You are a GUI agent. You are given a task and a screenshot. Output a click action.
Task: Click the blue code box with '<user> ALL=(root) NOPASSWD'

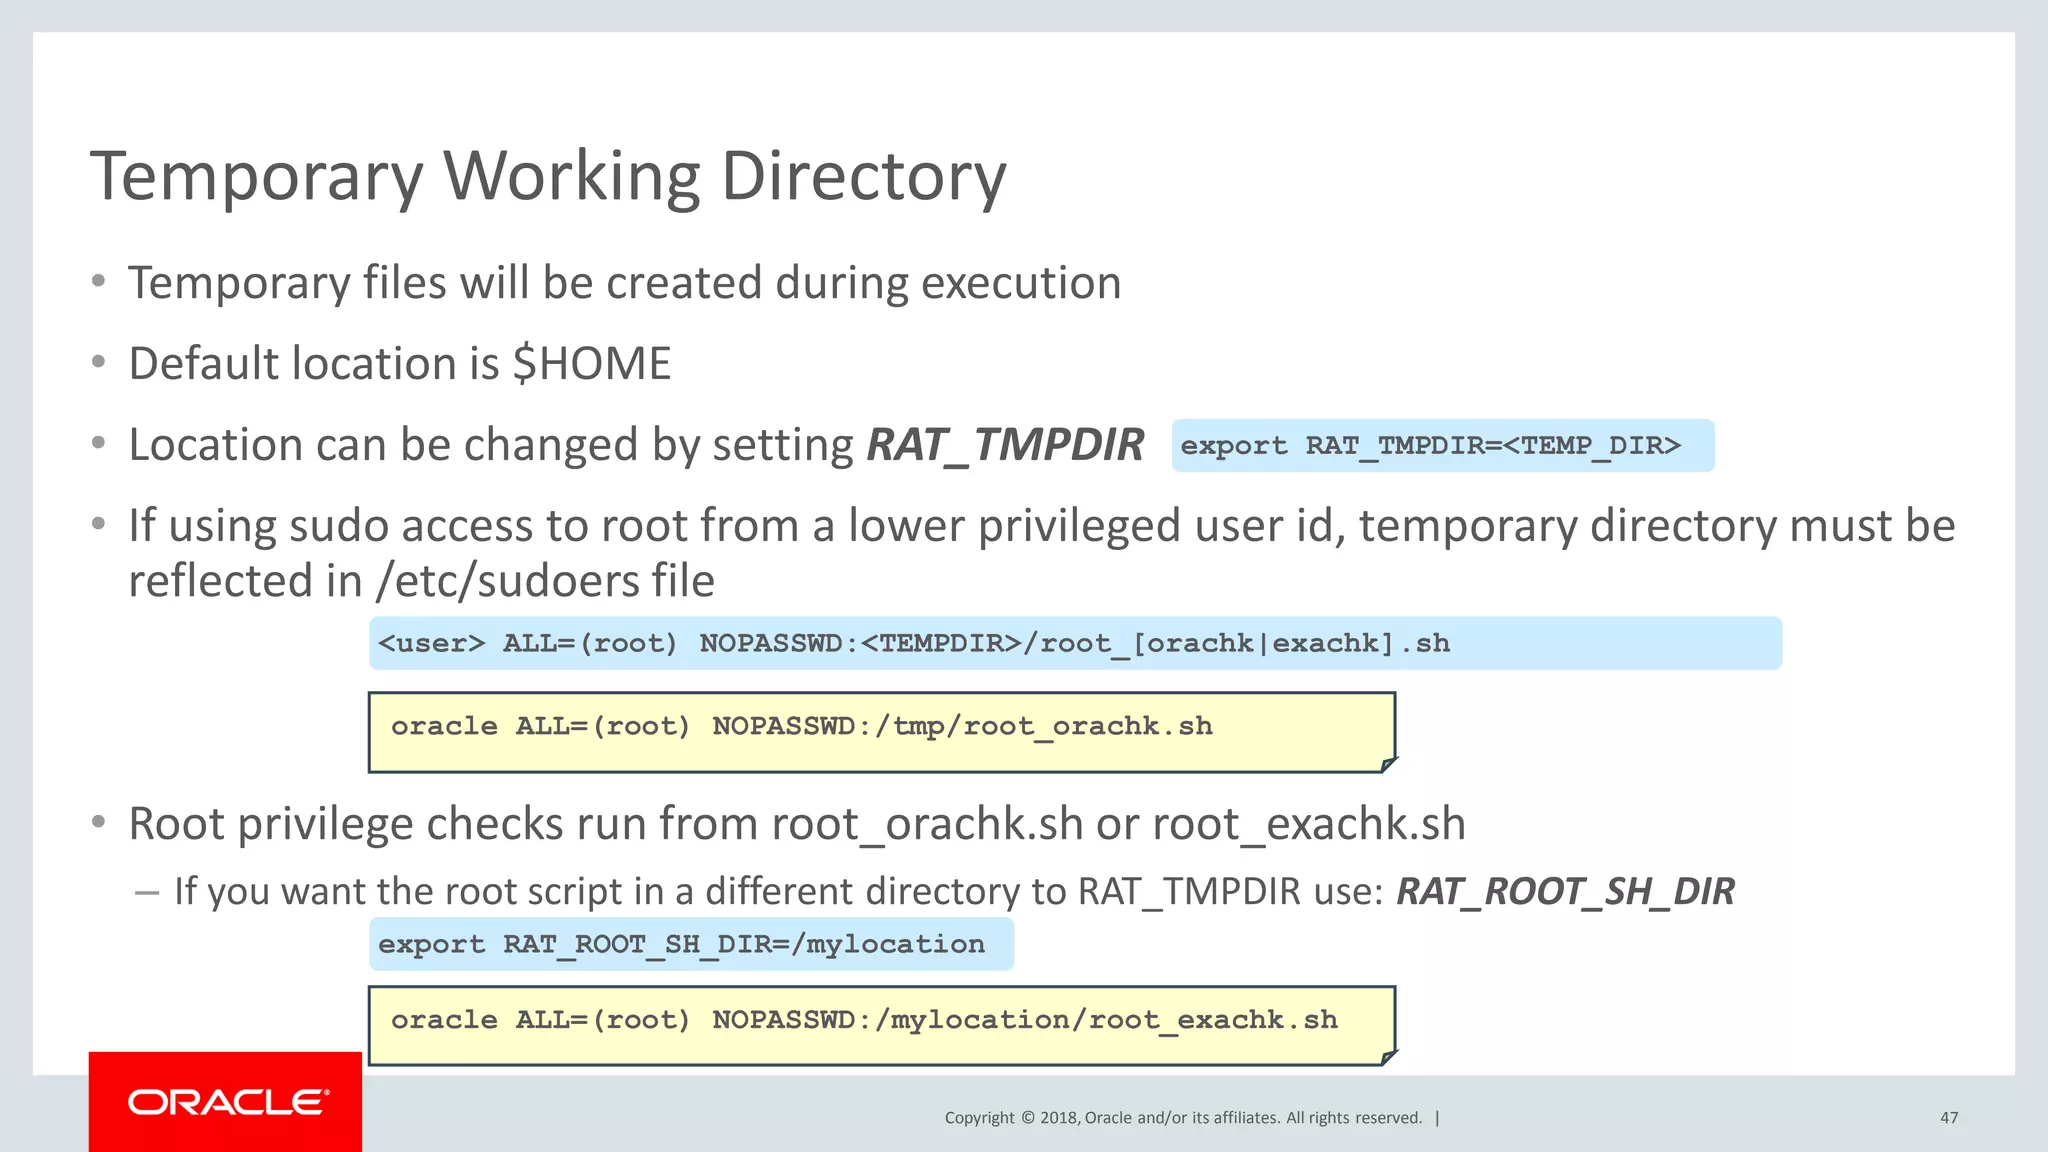point(1075,643)
